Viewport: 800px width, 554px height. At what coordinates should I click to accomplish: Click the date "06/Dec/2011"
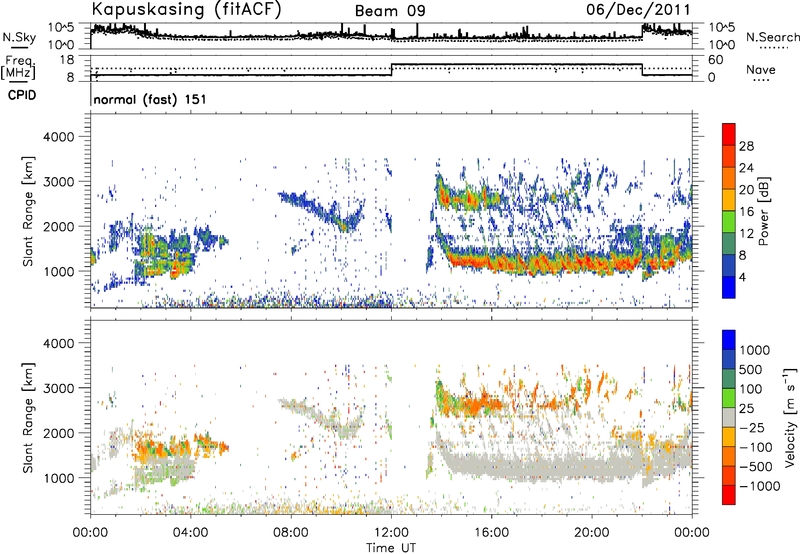pyautogui.click(x=638, y=9)
